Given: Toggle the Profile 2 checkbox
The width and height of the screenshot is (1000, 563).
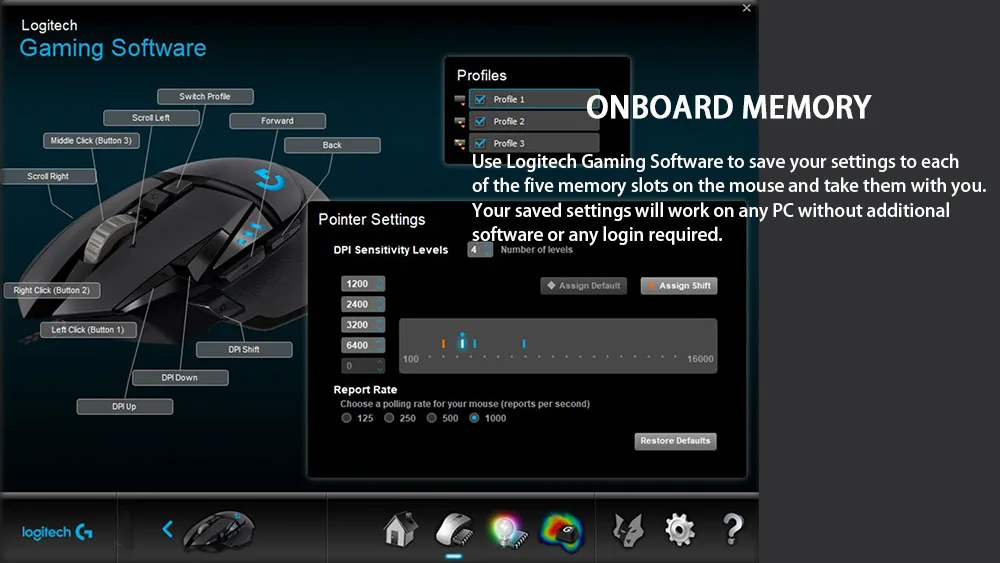Looking at the screenshot, I should 480,121.
